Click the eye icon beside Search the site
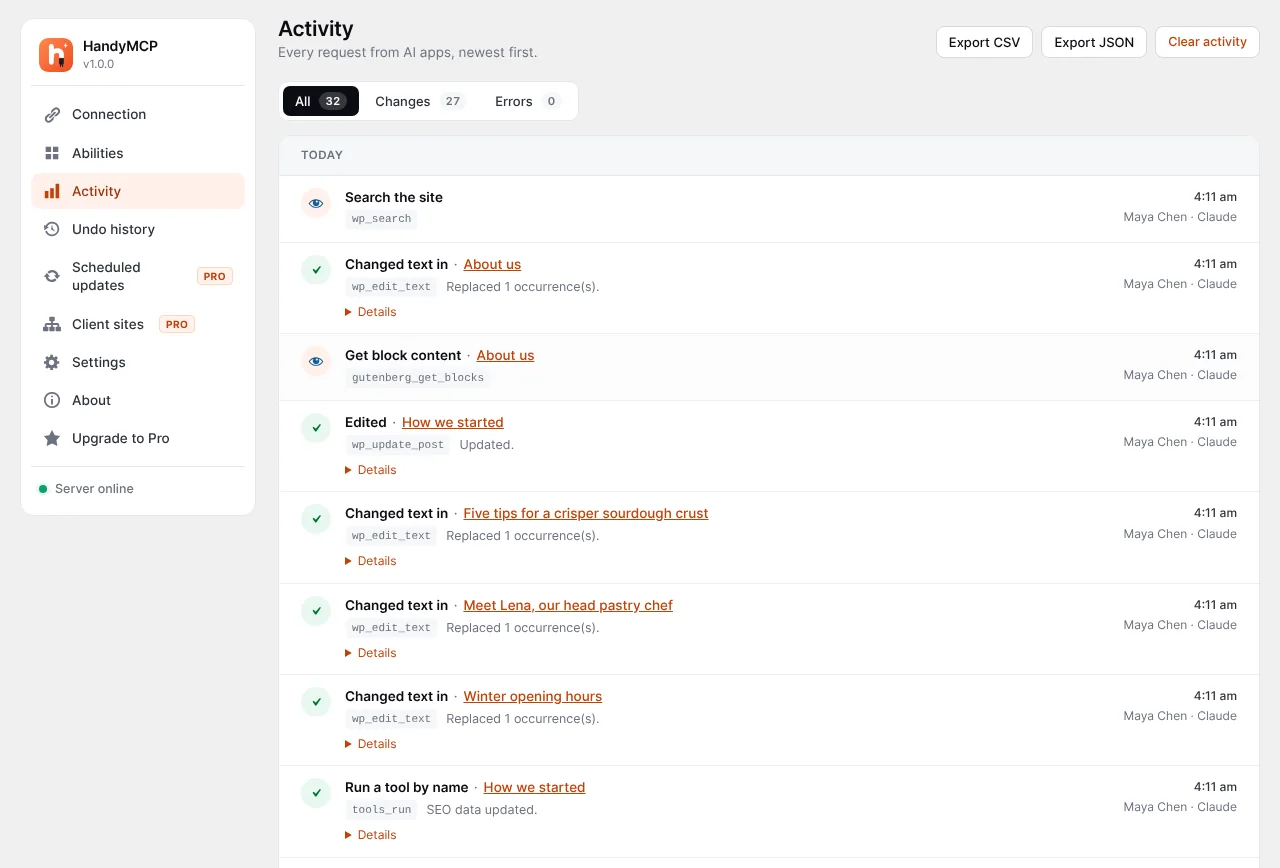 pyautogui.click(x=316, y=203)
